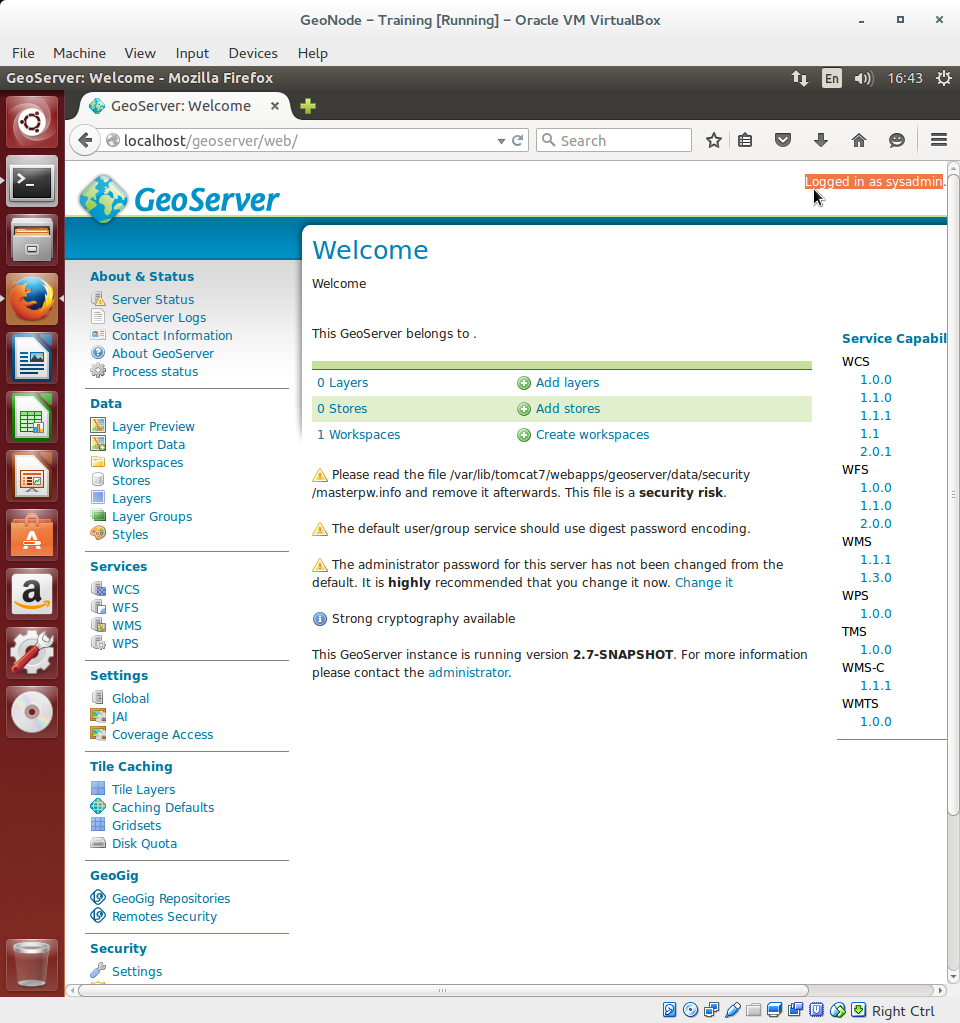The width and height of the screenshot is (960, 1023).
Task: Open the Machine menu
Action: [x=79, y=53]
